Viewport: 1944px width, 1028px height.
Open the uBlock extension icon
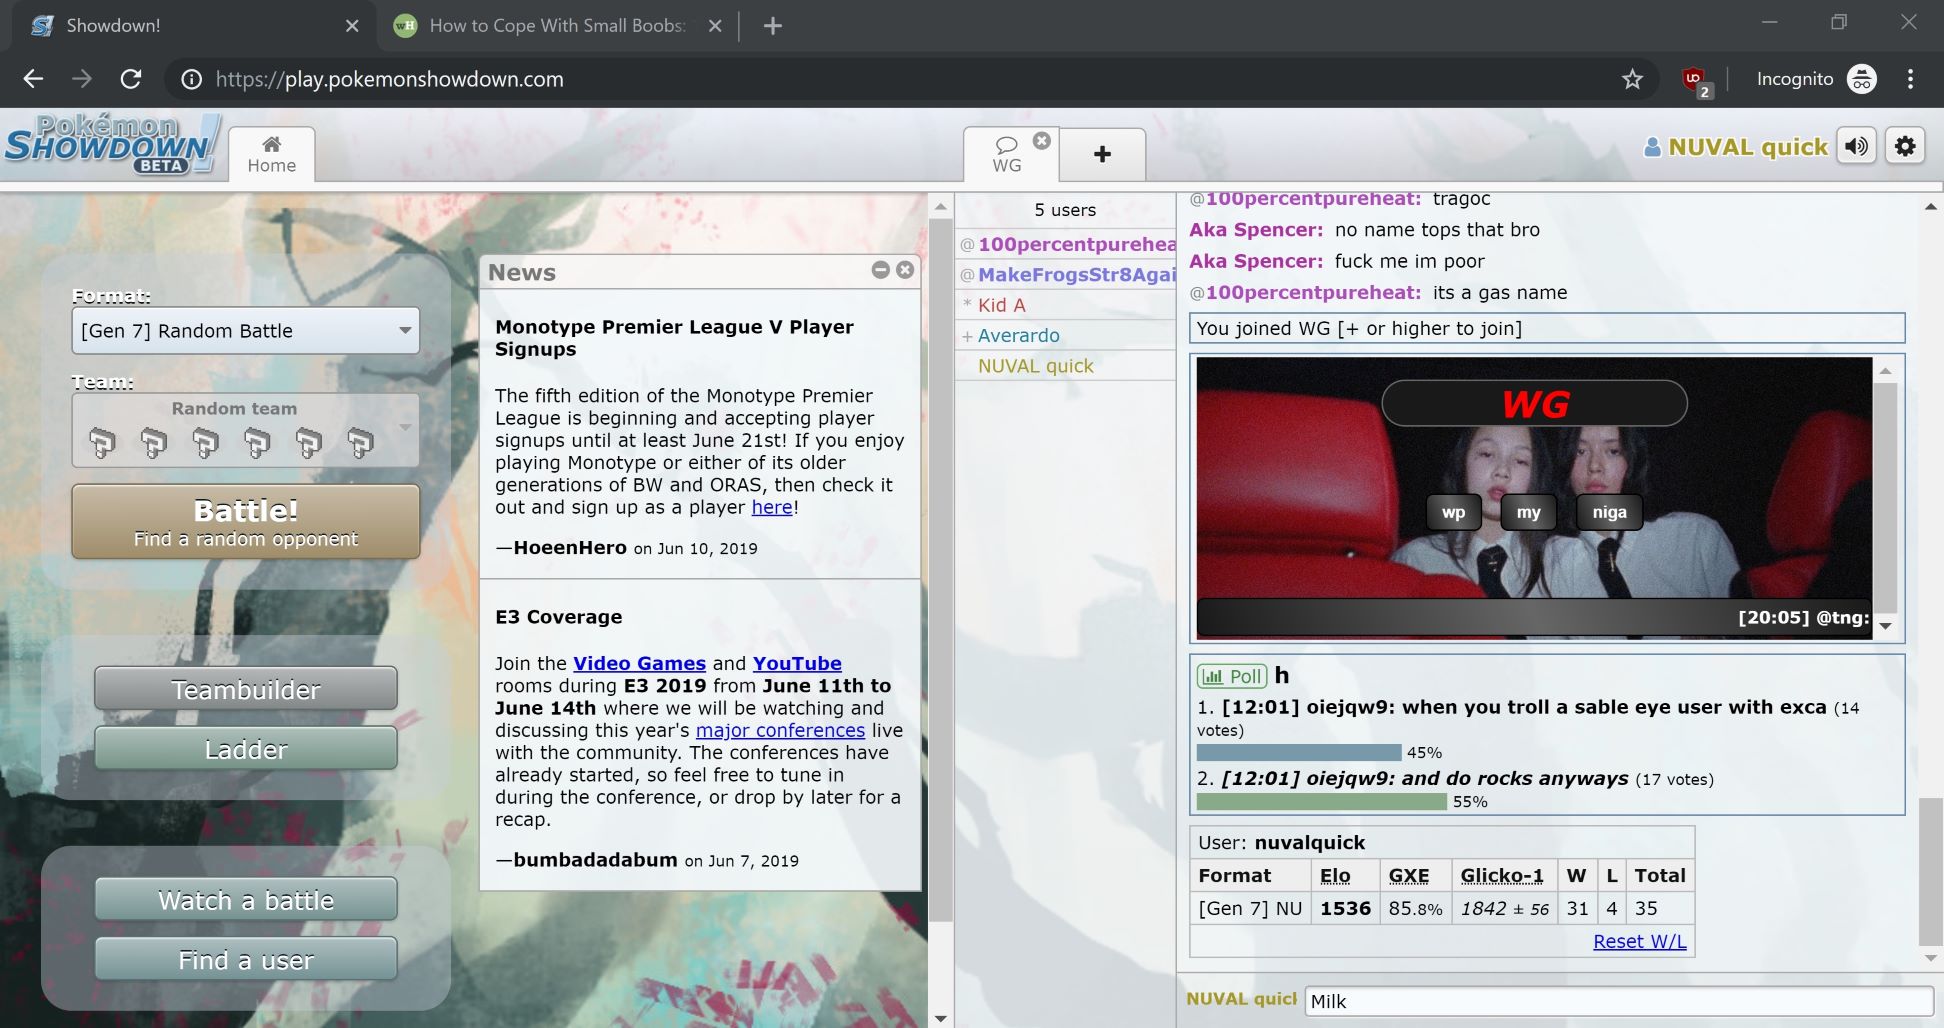coord(1695,80)
